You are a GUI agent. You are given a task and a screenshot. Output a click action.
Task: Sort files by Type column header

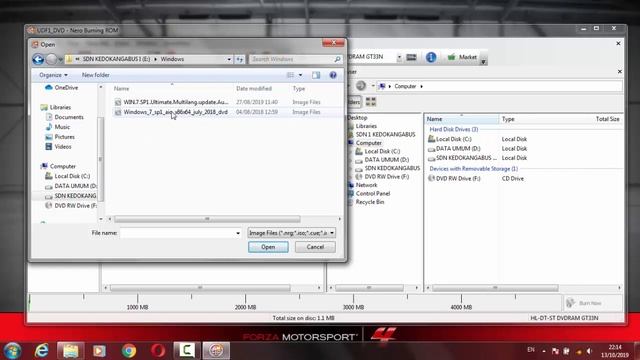(x=299, y=89)
